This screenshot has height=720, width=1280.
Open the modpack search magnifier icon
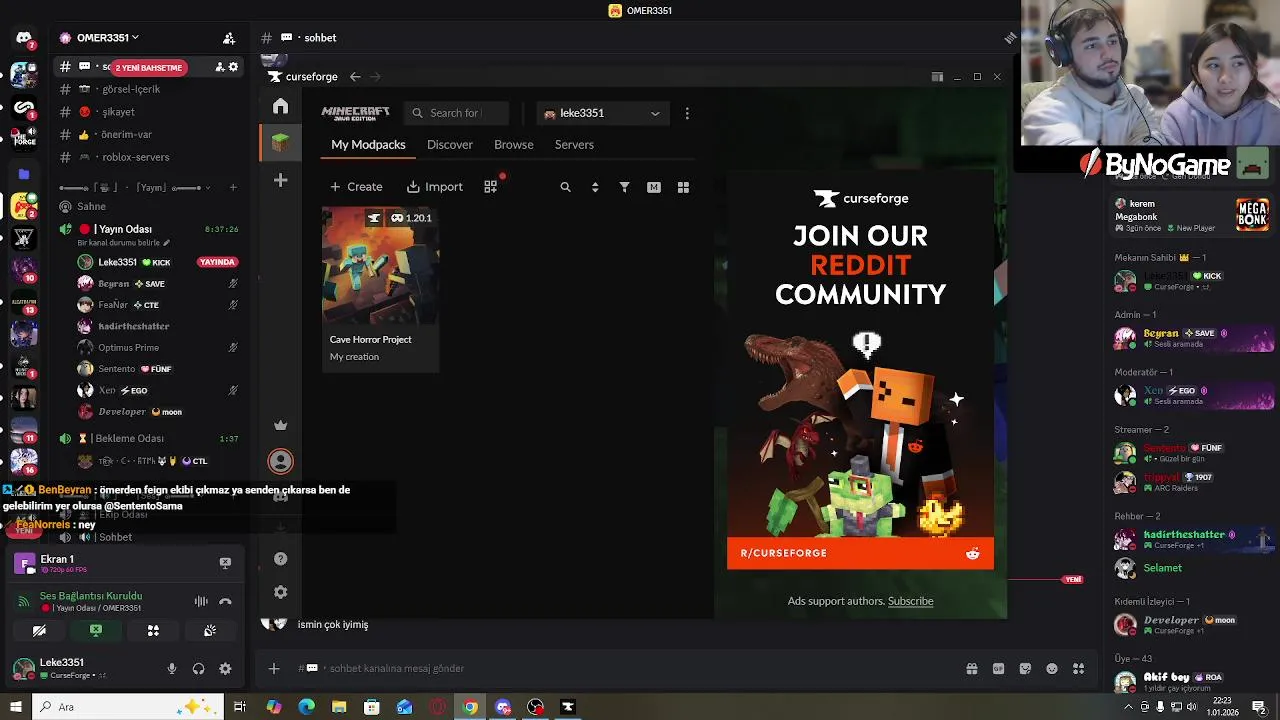[x=565, y=187]
